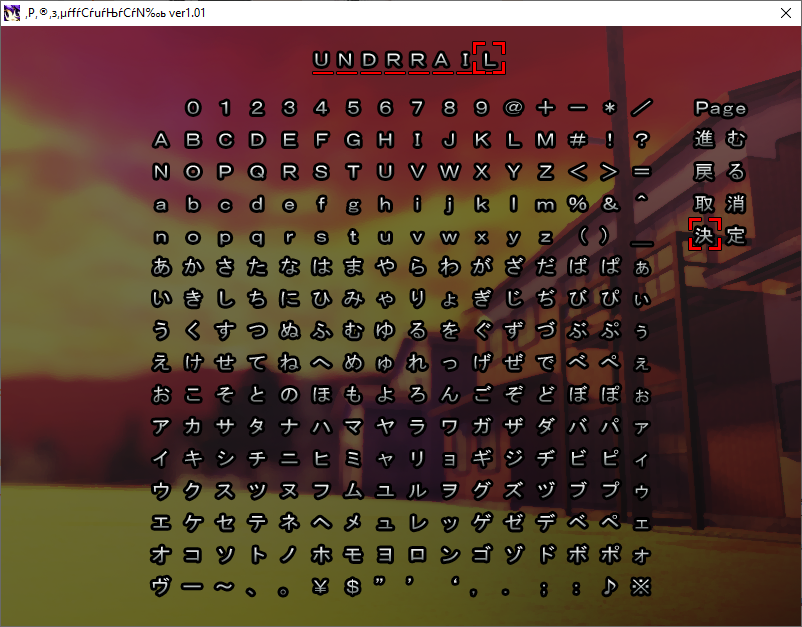Choose uppercase letter M
The width and height of the screenshot is (802, 627).
[x=546, y=140]
